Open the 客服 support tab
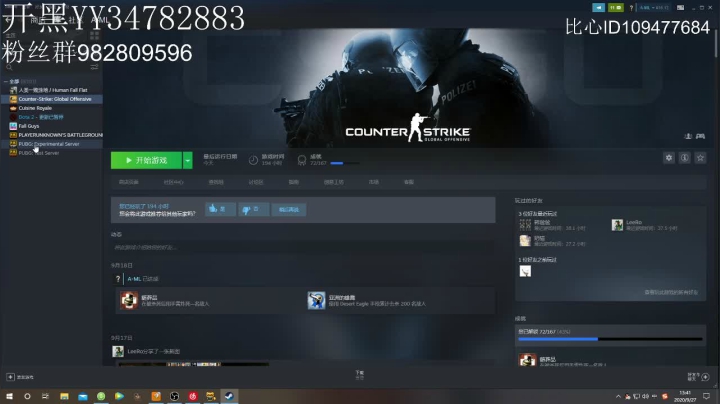 tap(409, 182)
